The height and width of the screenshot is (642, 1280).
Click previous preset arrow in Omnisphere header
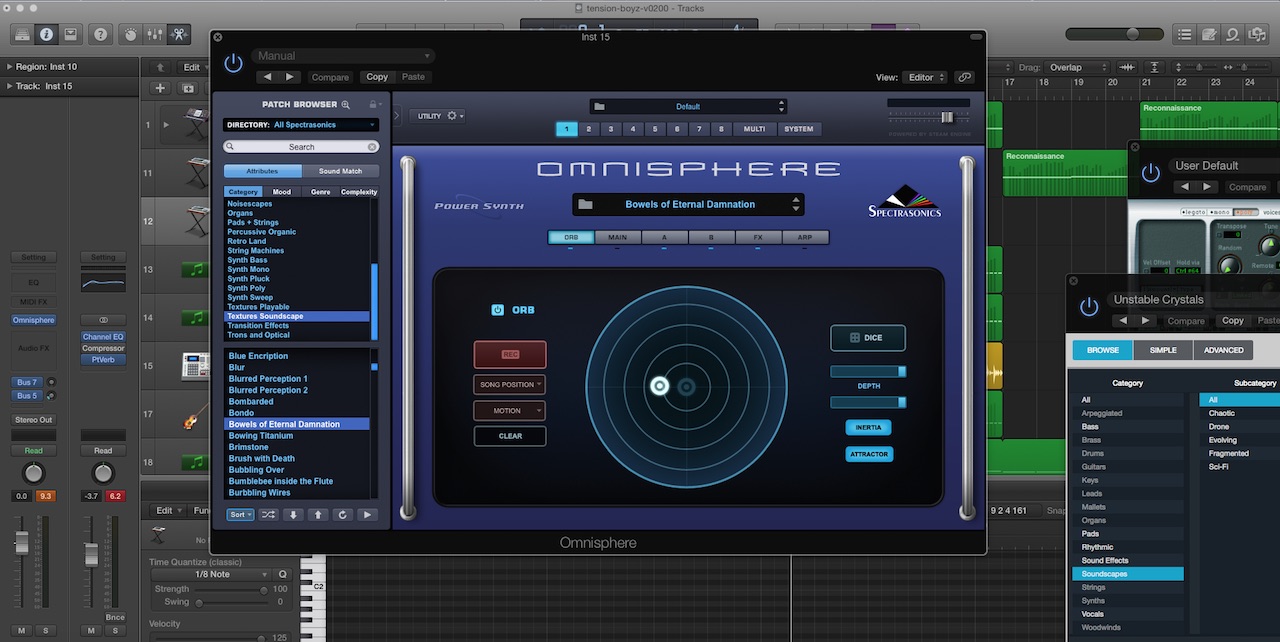click(x=267, y=77)
